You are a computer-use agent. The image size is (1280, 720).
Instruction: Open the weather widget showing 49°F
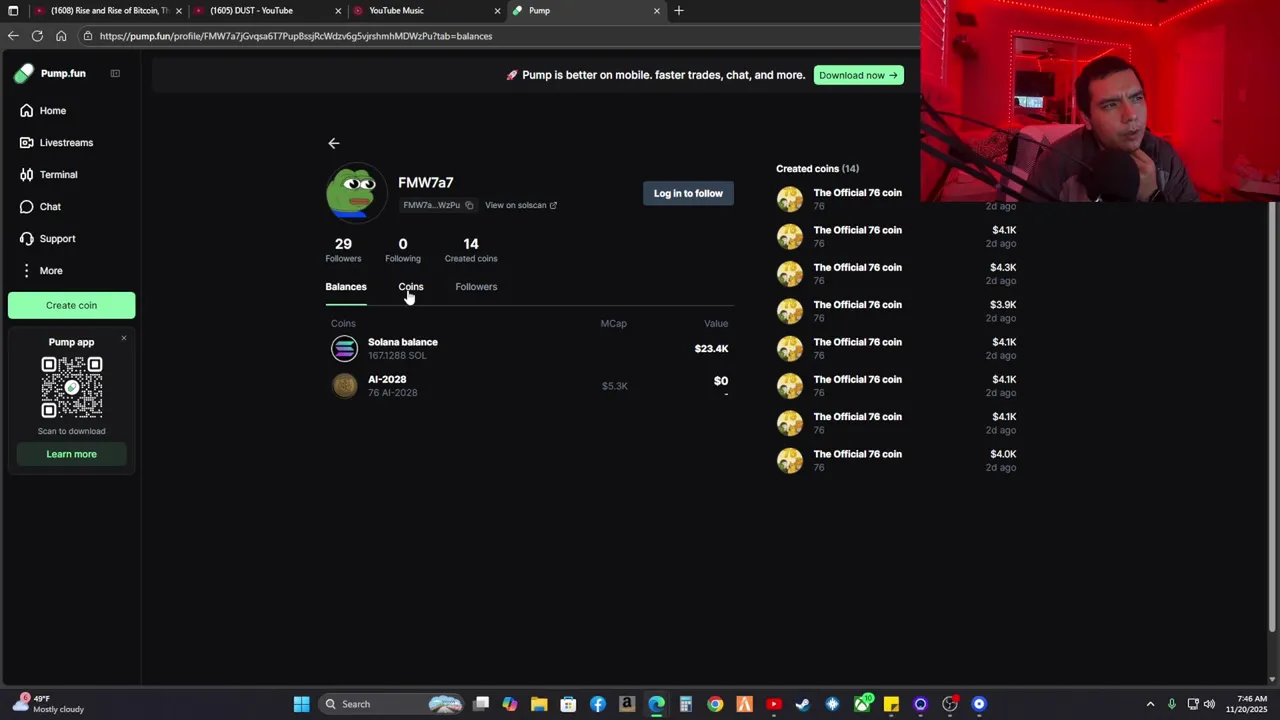point(48,704)
